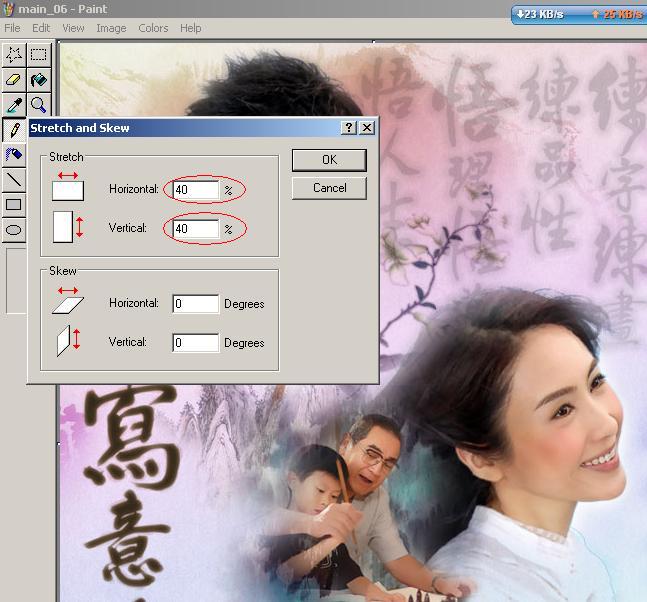
Task: Open the File menu
Action: (12, 28)
